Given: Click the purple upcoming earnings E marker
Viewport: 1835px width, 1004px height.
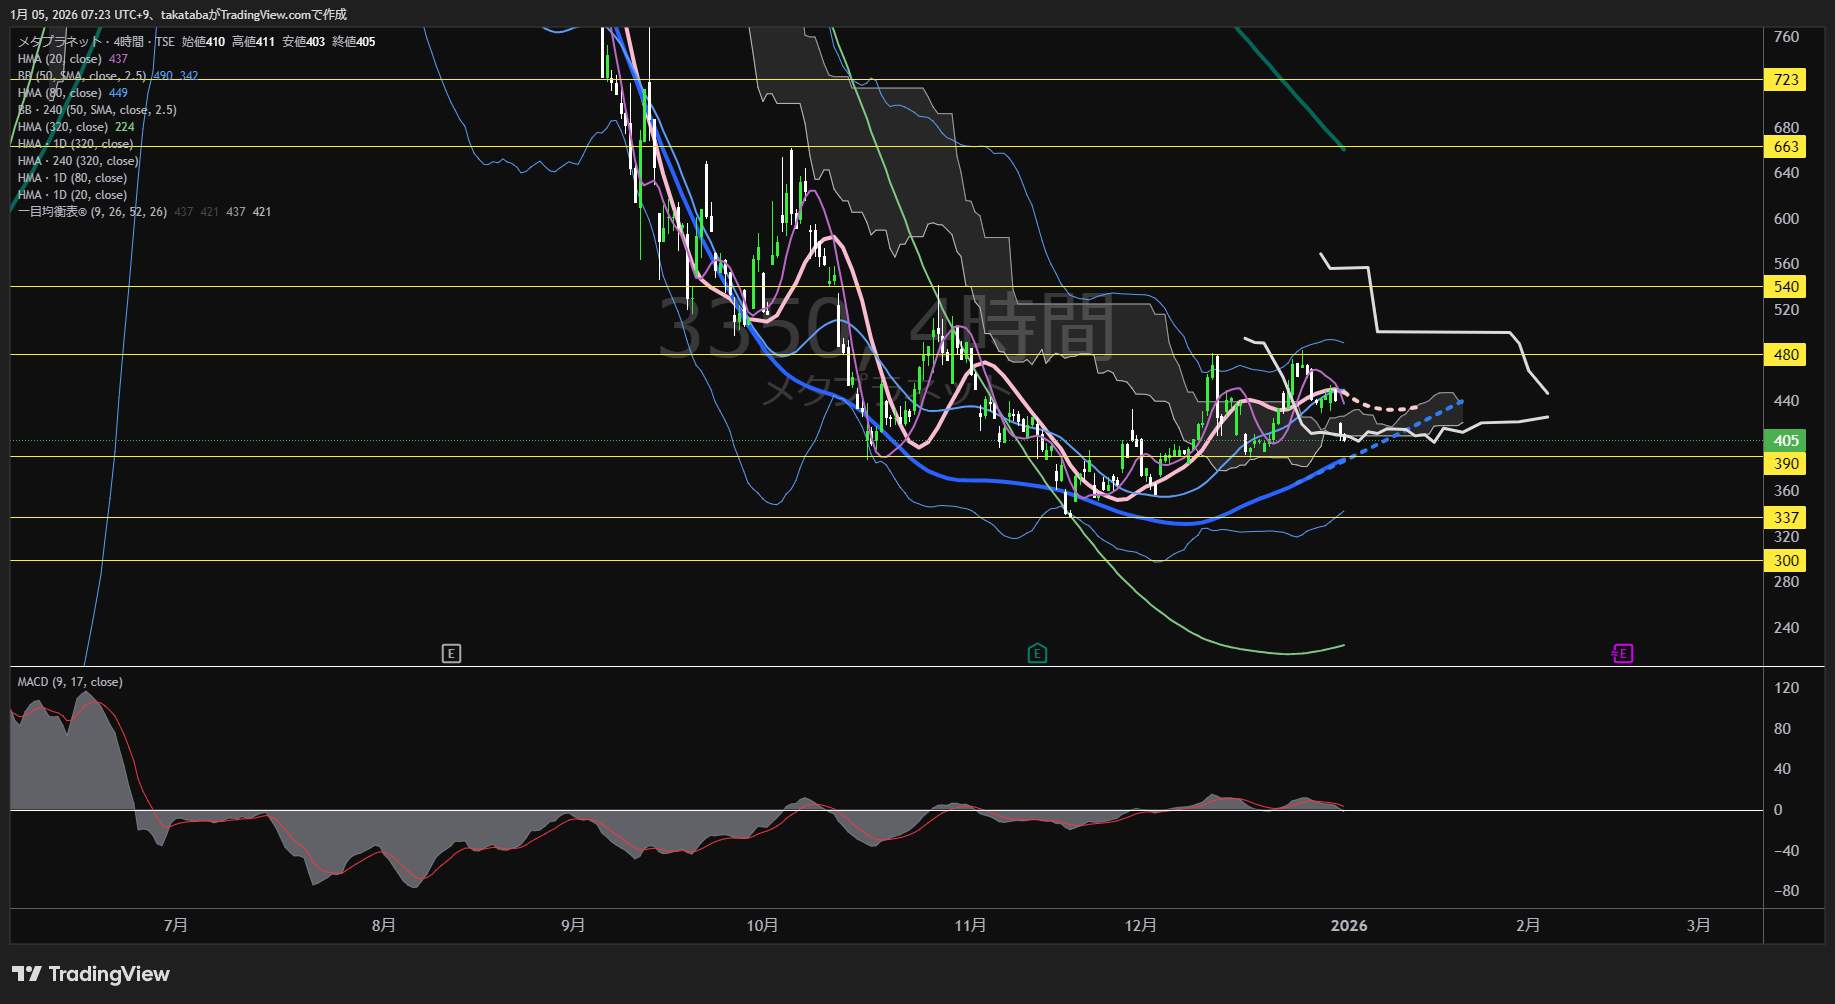Looking at the screenshot, I should 1623,654.
